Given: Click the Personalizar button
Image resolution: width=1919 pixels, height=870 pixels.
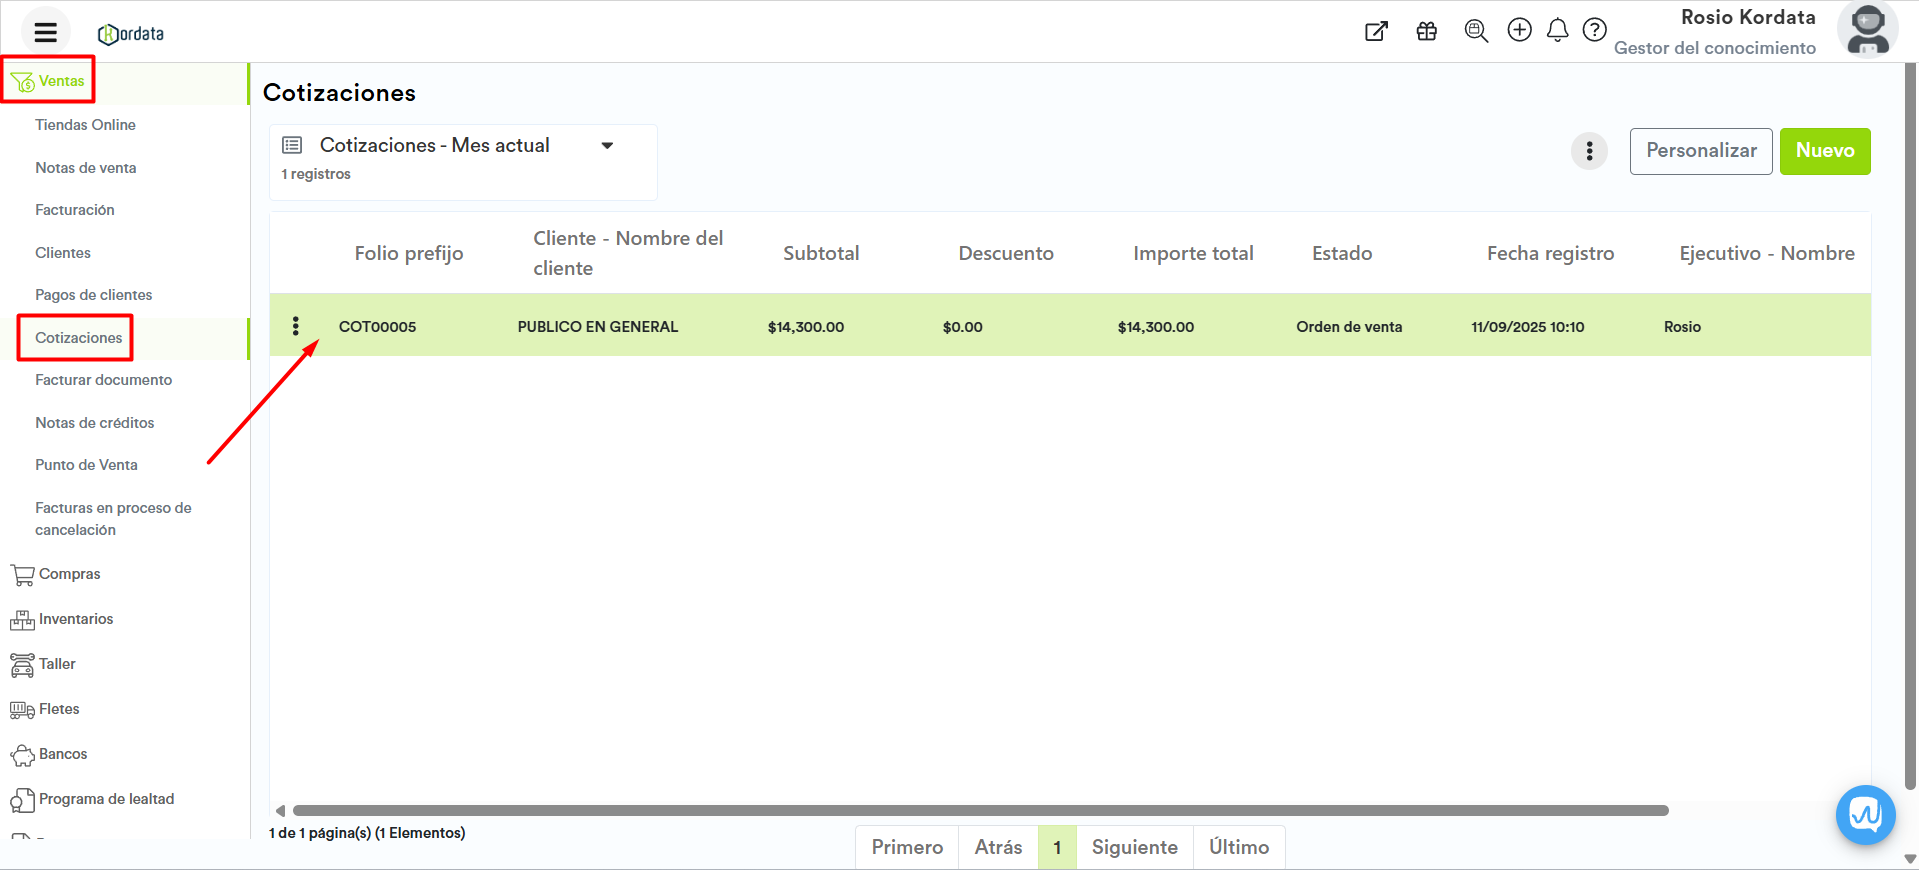Looking at the screenshot, I should 1700,151.
